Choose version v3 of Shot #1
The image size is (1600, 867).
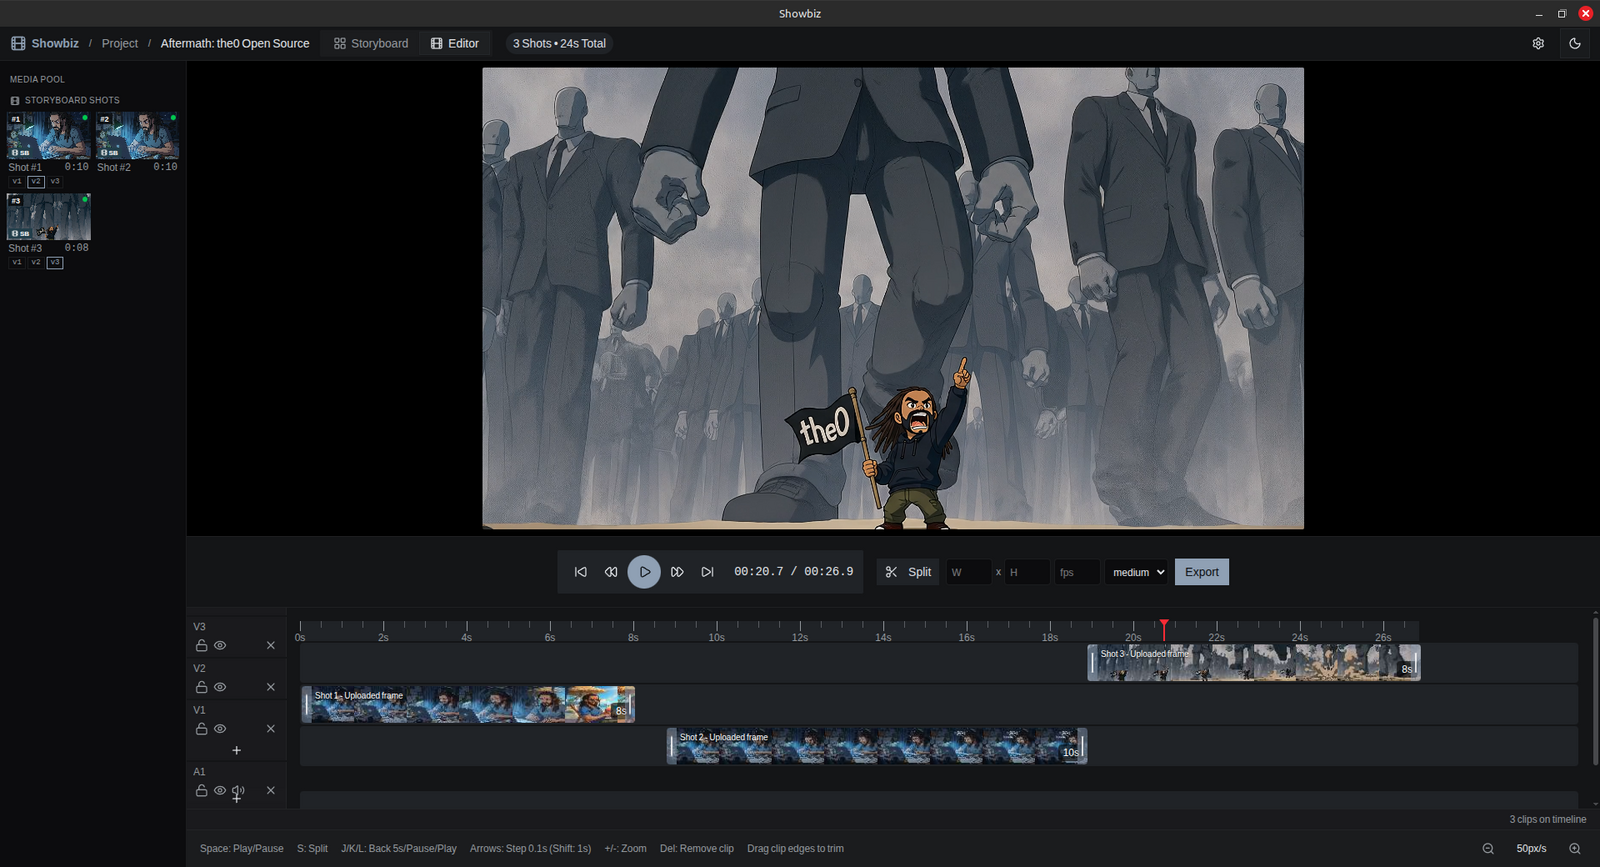[55, 181]
